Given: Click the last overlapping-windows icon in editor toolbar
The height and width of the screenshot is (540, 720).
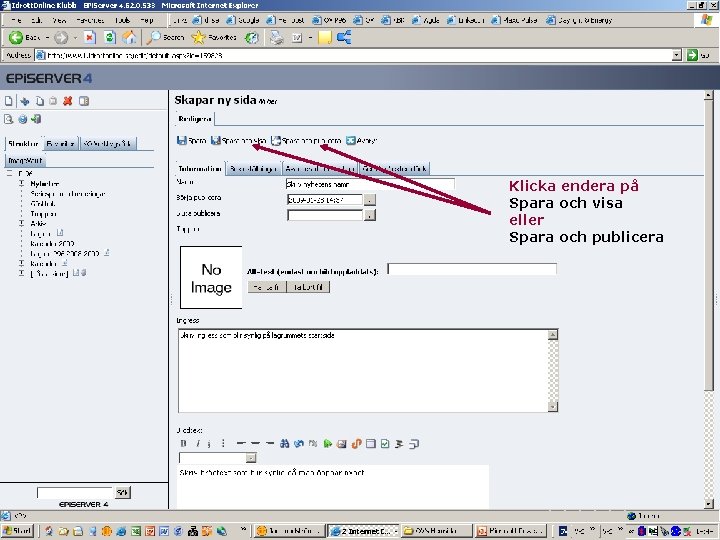Looking at the screenshot, I should (414, 444).
